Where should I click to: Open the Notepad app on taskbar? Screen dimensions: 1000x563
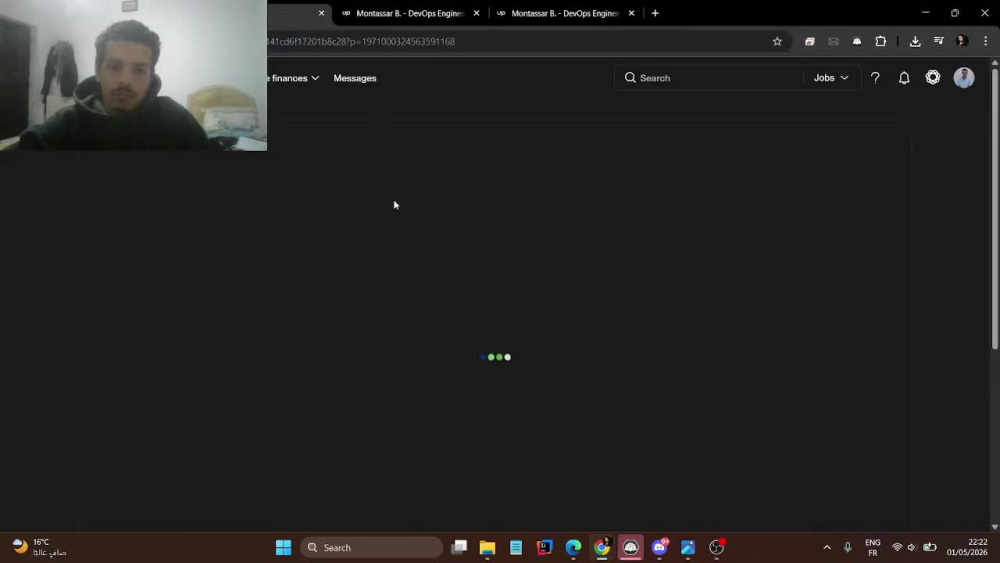(516, 547)
